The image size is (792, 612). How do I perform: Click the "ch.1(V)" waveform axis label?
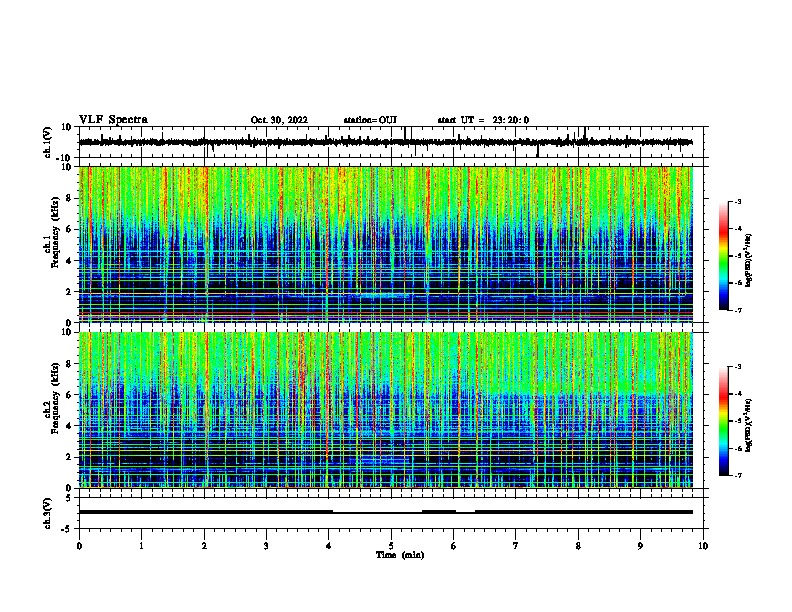(x=48, y=142)
